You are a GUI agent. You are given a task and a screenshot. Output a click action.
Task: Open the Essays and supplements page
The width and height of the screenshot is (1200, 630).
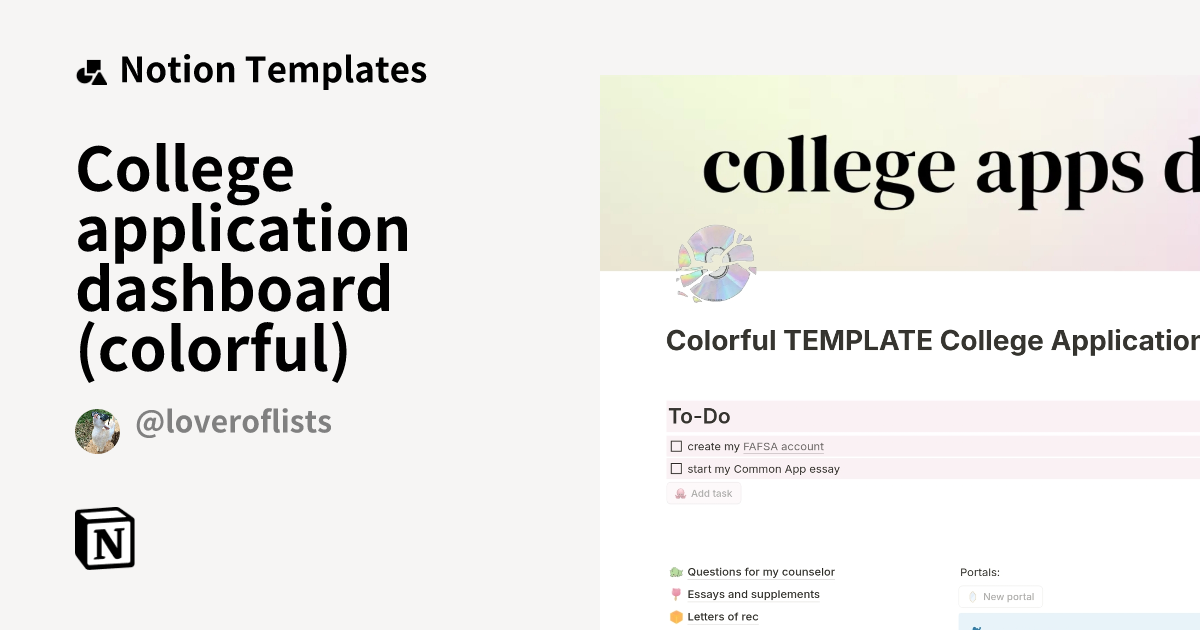click(x=753, y=595)
